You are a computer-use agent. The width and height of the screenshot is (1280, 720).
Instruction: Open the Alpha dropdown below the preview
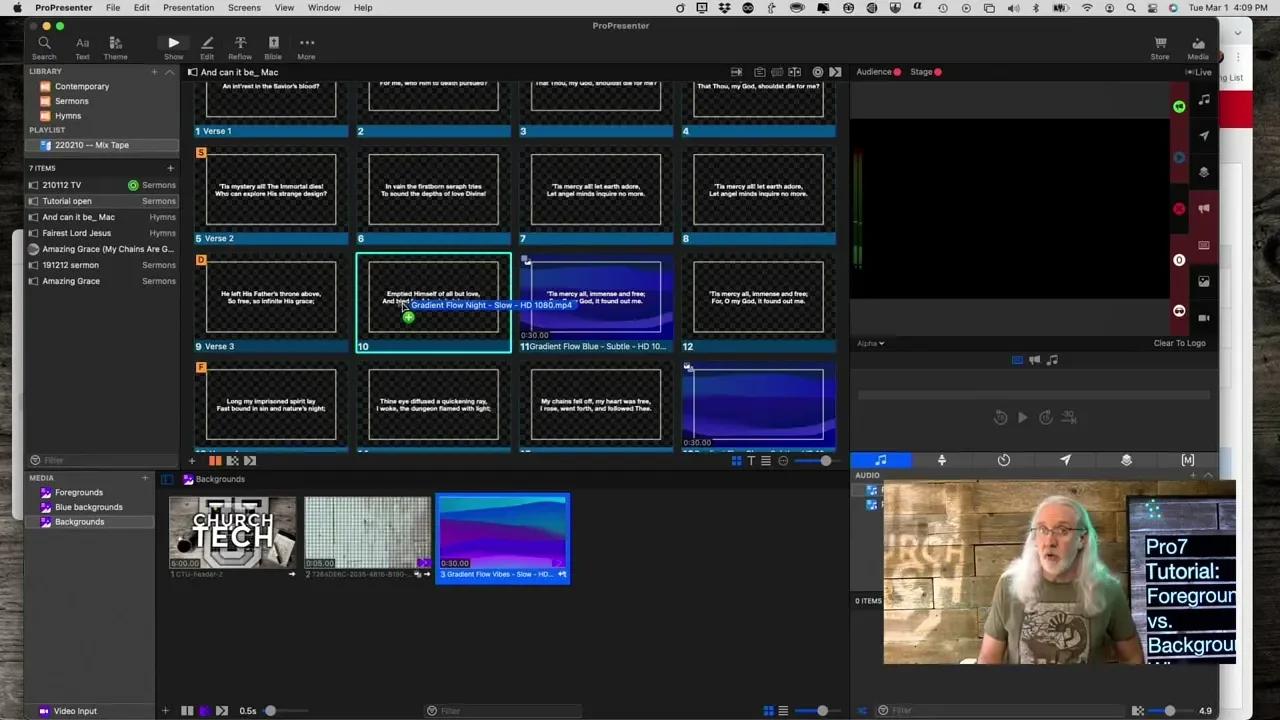[x=869, y=343]
